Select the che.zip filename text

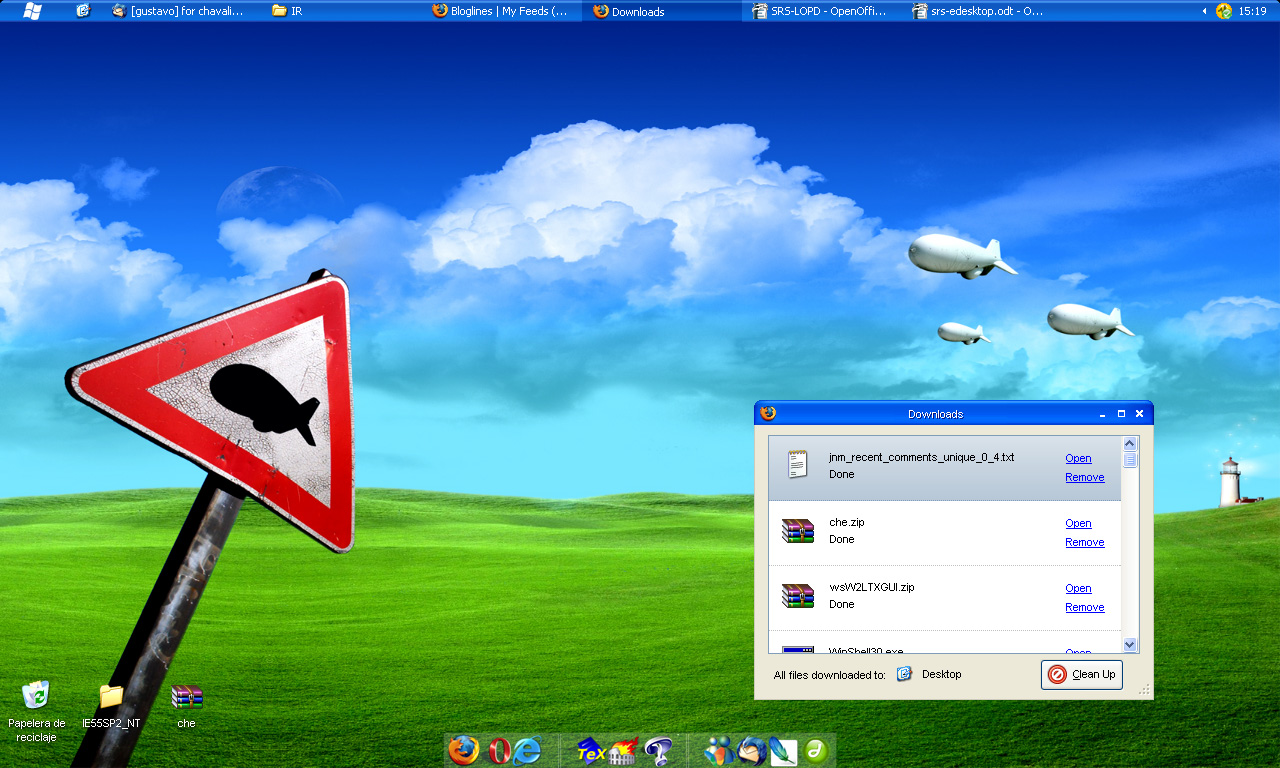pos(847,522)
